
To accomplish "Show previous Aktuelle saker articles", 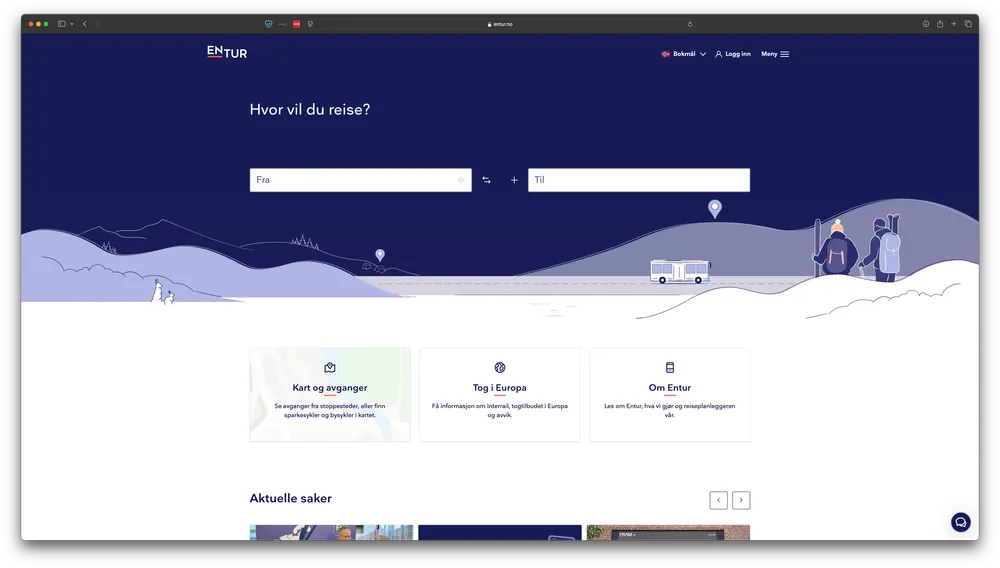I will coord(718,500).
